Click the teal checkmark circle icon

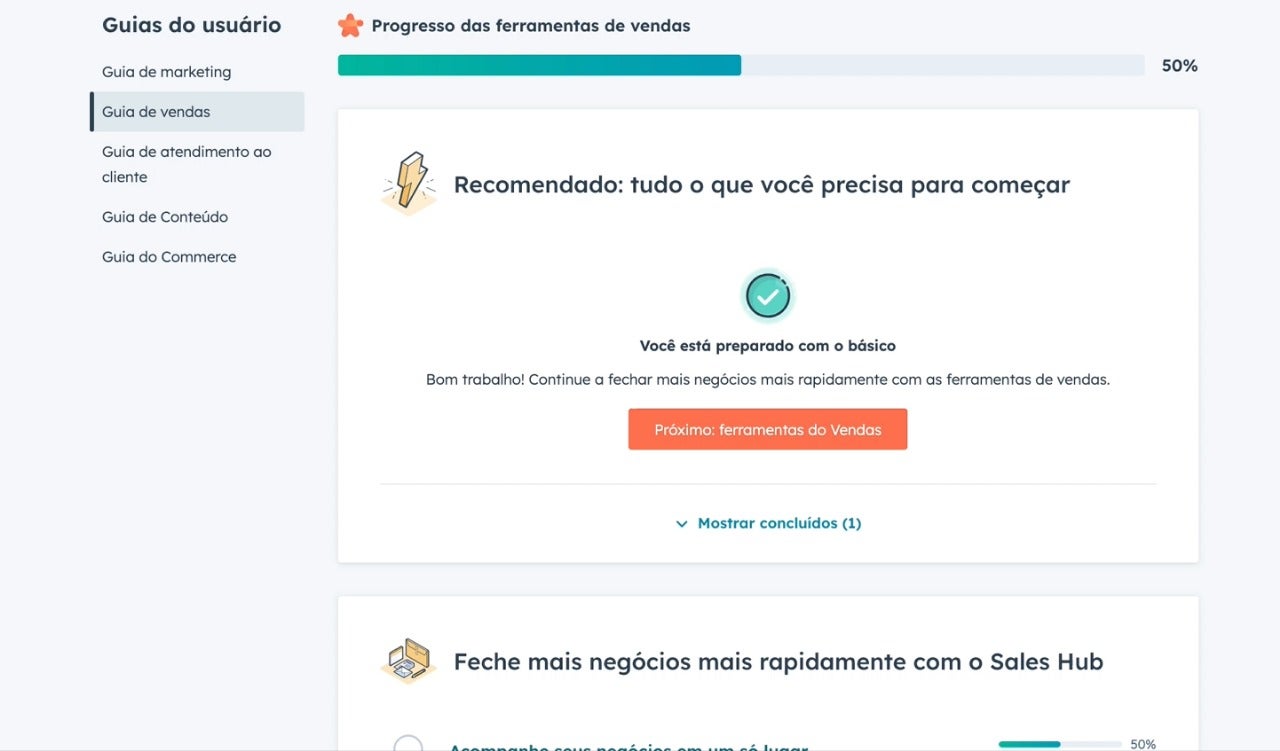[768, 296]
